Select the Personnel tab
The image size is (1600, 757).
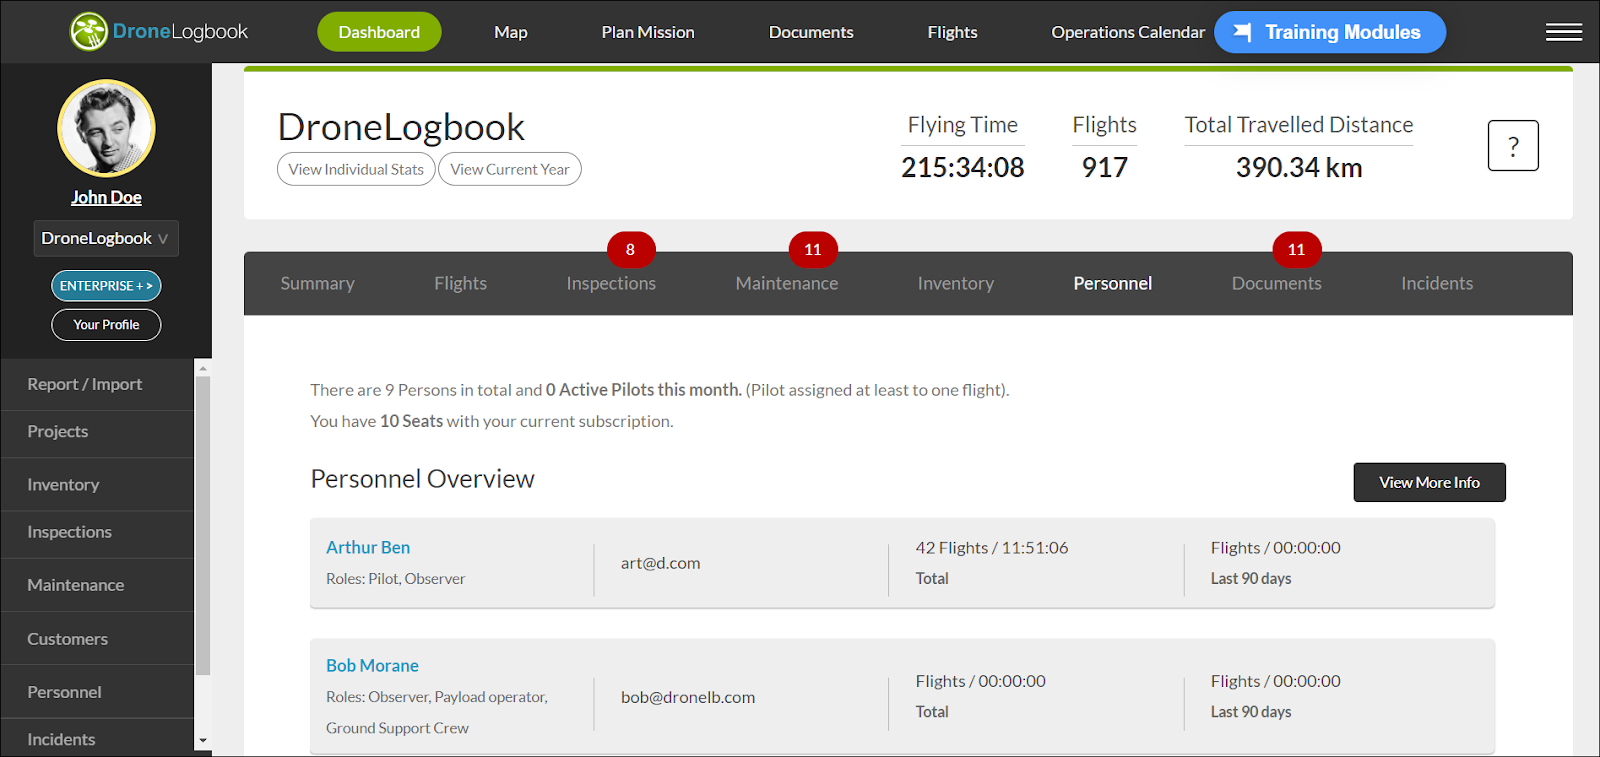(x=1113, y=283)
